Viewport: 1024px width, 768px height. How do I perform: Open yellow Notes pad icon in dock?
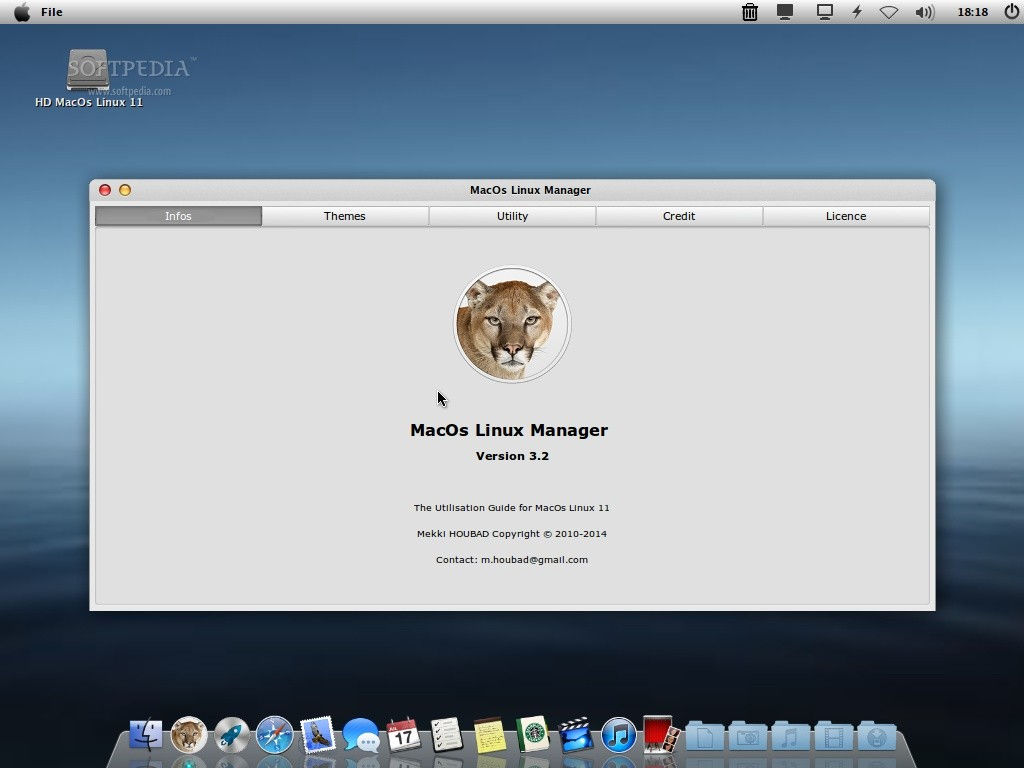(x=490, y=735)
